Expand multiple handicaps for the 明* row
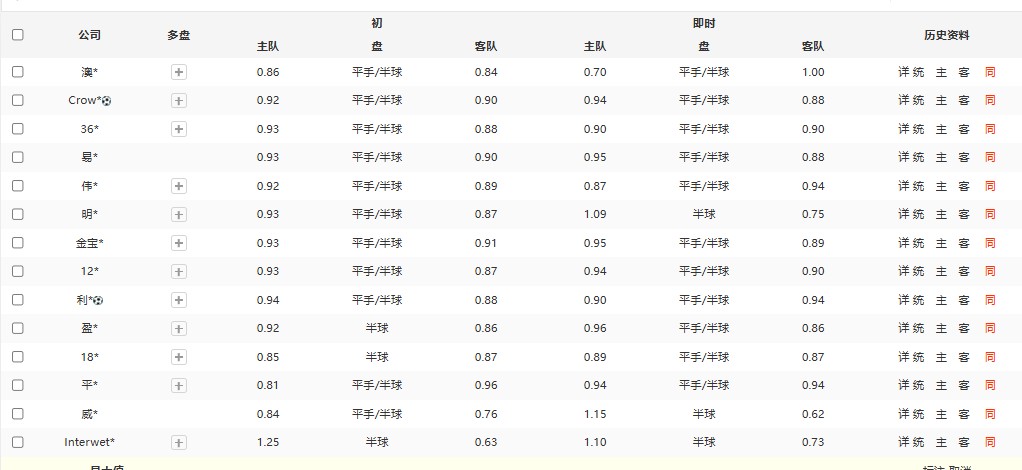The width and height of the screenshot is (1022, 470). click(x=179, y=214)
